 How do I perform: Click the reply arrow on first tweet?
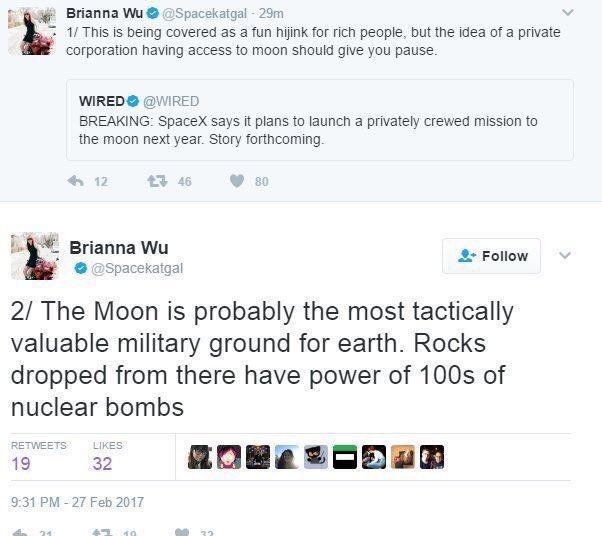coord(76,181)
